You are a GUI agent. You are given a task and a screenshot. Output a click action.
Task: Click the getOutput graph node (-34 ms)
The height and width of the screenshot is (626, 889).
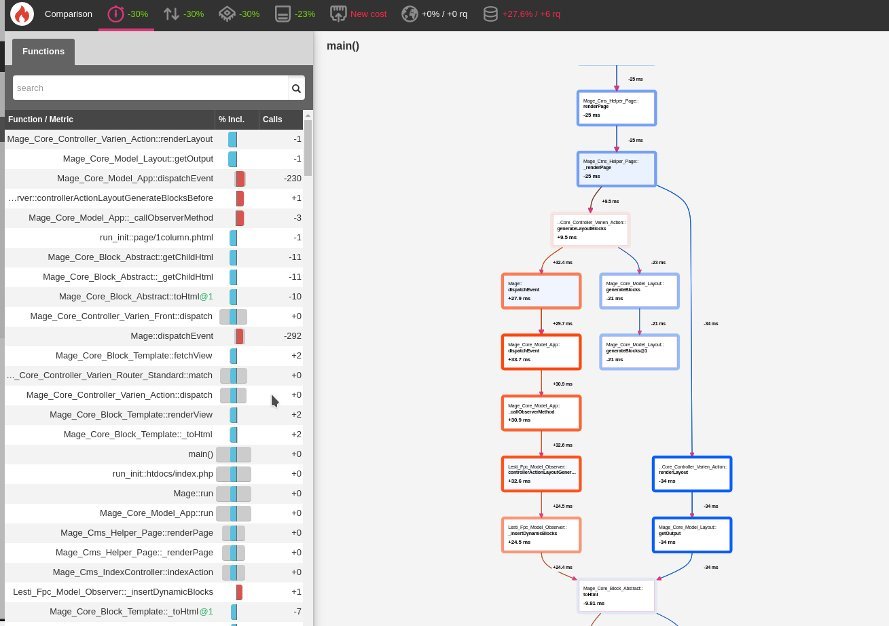pyautogui.click(x=692, y=535)
